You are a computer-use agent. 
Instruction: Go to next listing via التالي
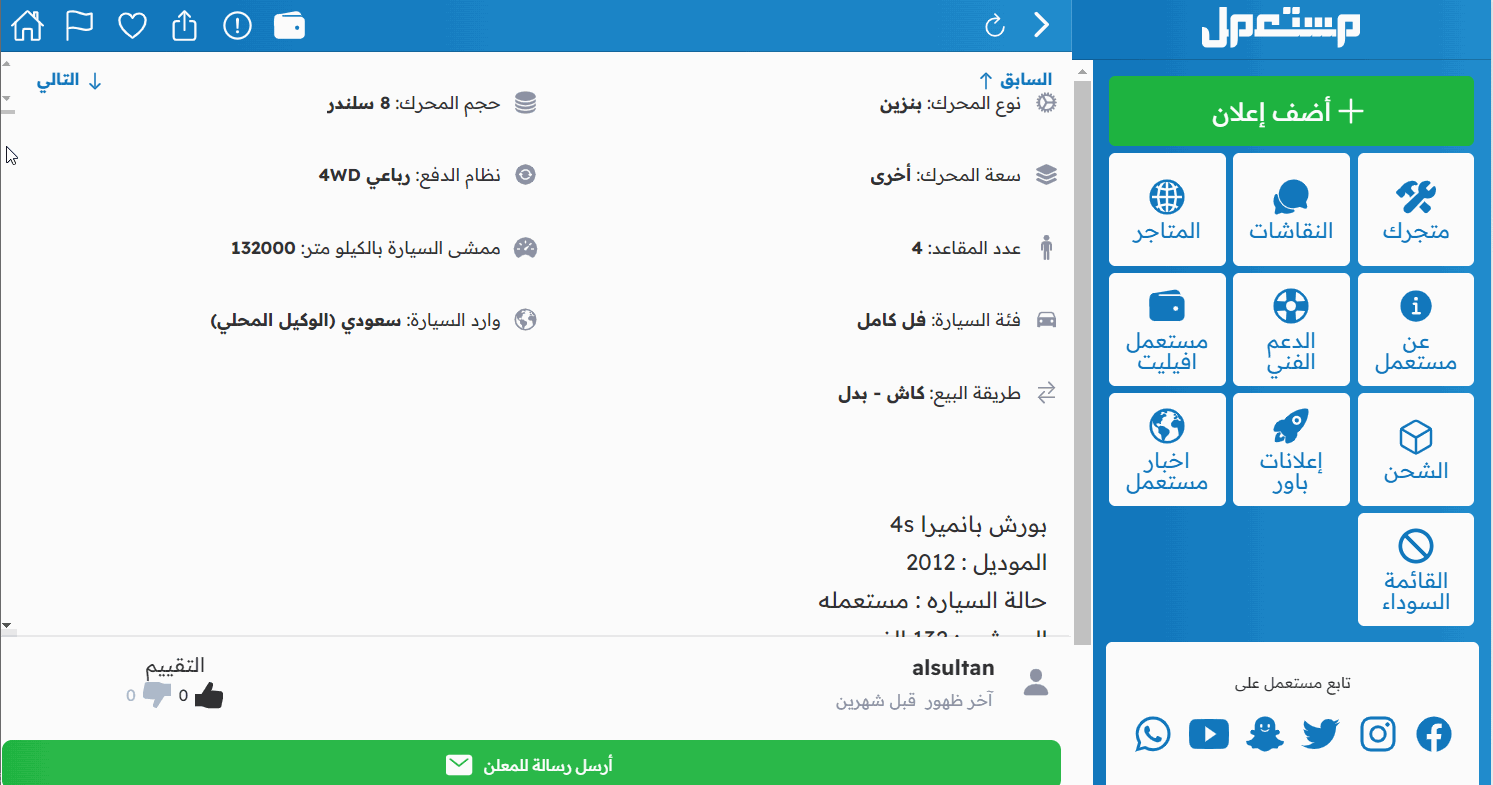[70, 81]
